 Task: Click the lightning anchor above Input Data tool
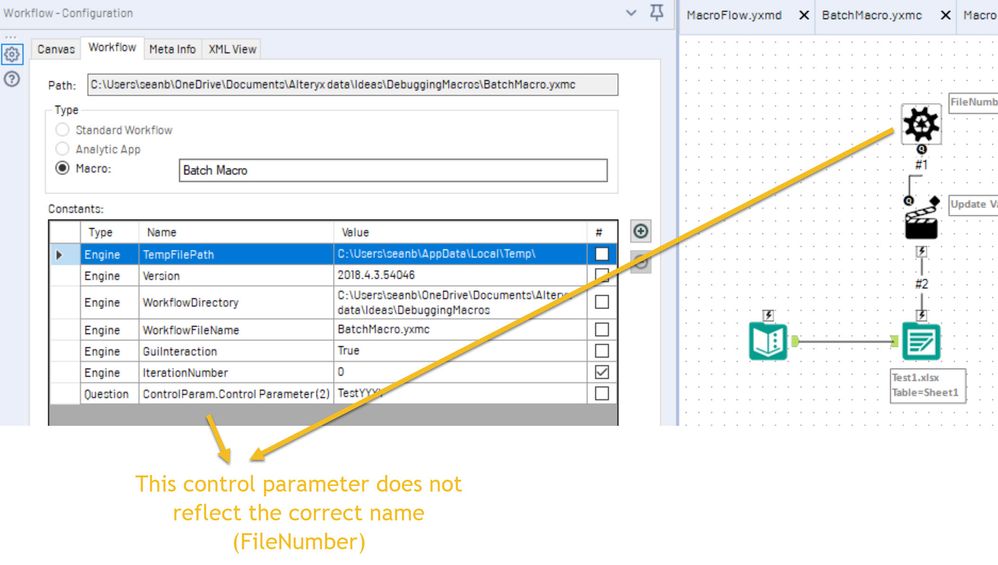coord(768,316)
